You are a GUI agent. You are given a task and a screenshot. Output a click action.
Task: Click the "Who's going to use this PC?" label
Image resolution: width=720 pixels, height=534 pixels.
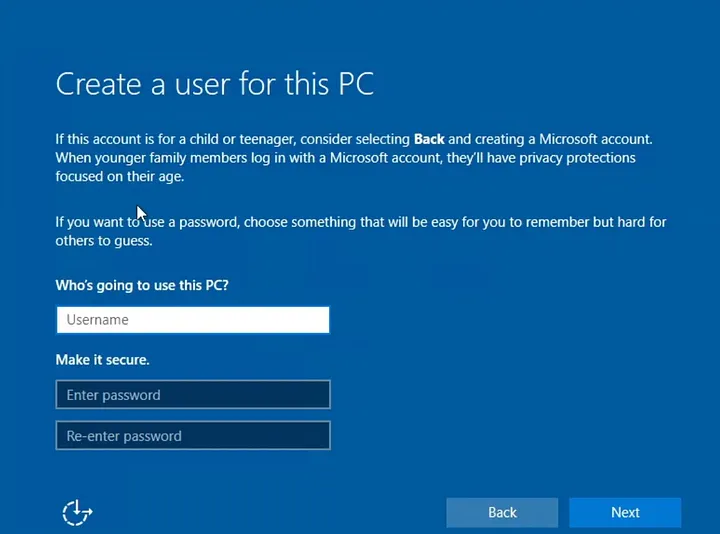pos(142,285)
